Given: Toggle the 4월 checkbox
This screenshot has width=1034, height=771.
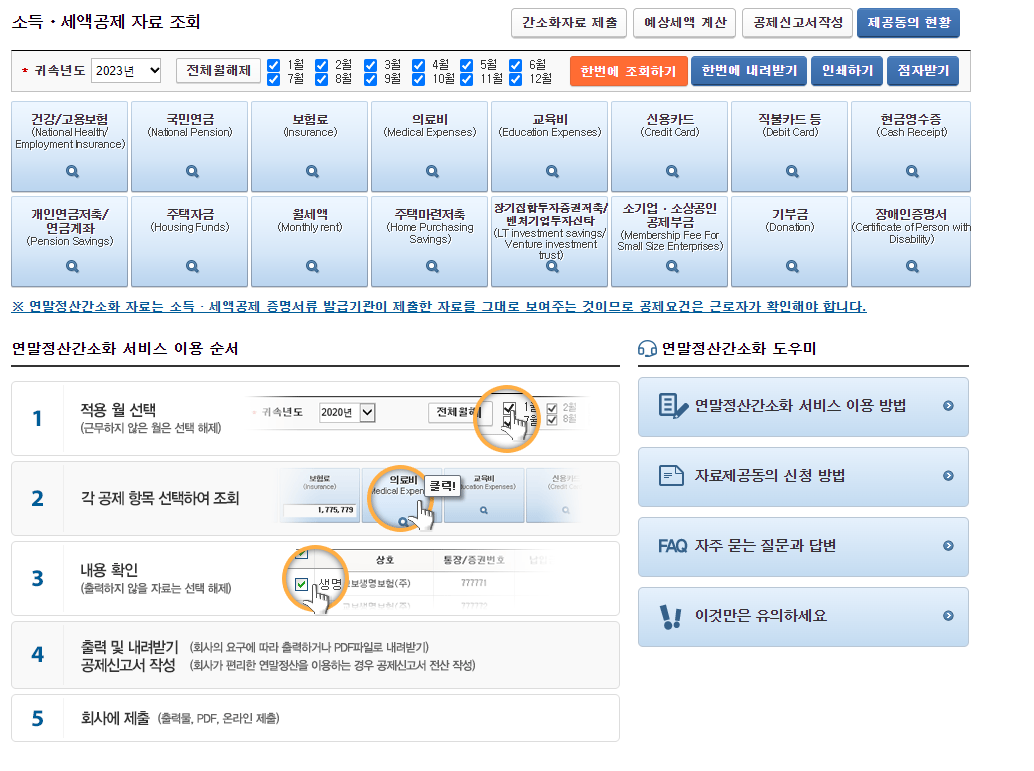Looking at the screenshot, I should click(419, 65).
